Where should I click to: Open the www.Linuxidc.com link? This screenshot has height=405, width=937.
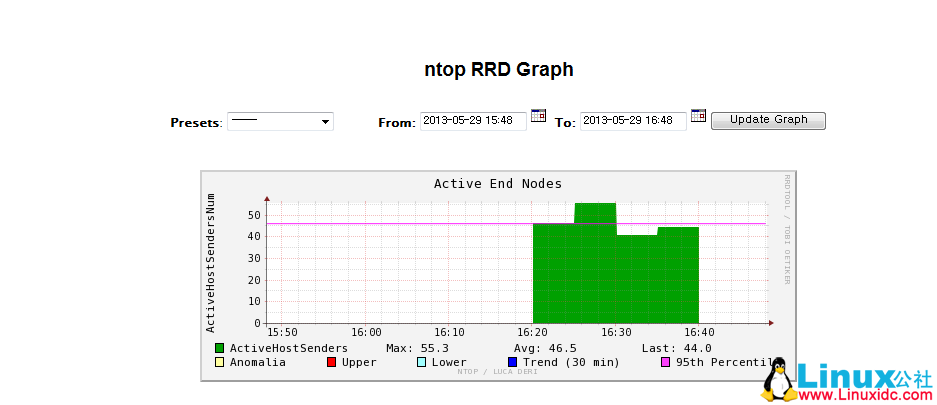click(862, 395)
